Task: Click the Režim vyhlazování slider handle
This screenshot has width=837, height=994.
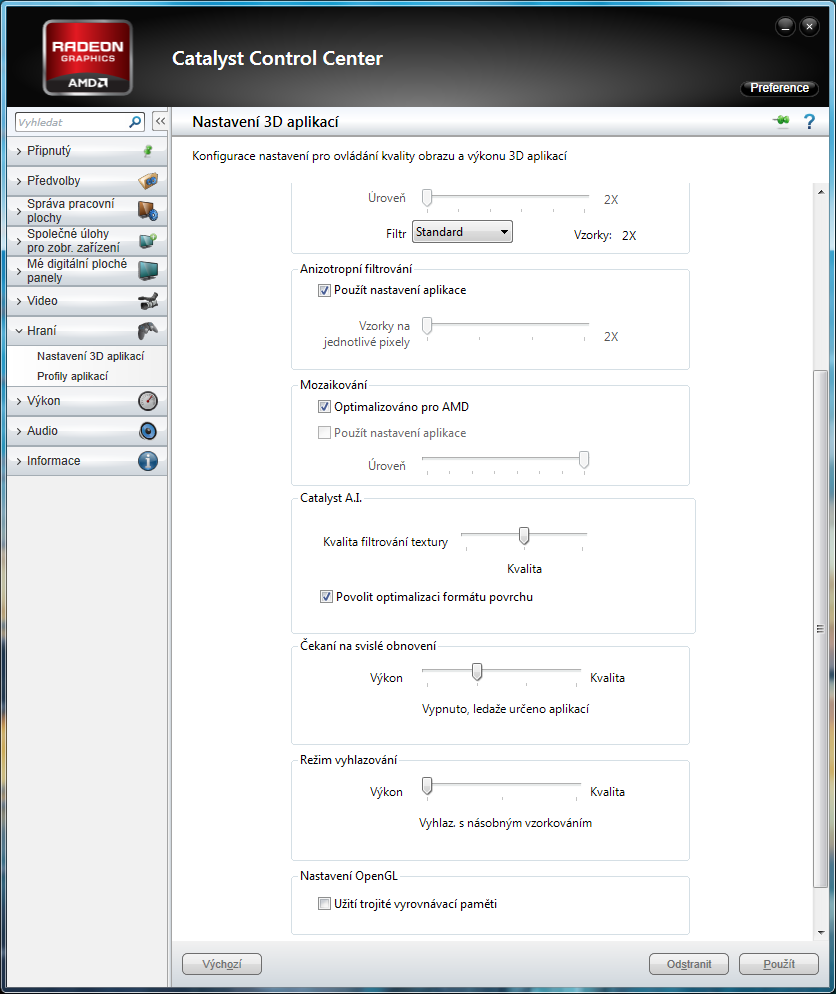Action: point(427,786)
